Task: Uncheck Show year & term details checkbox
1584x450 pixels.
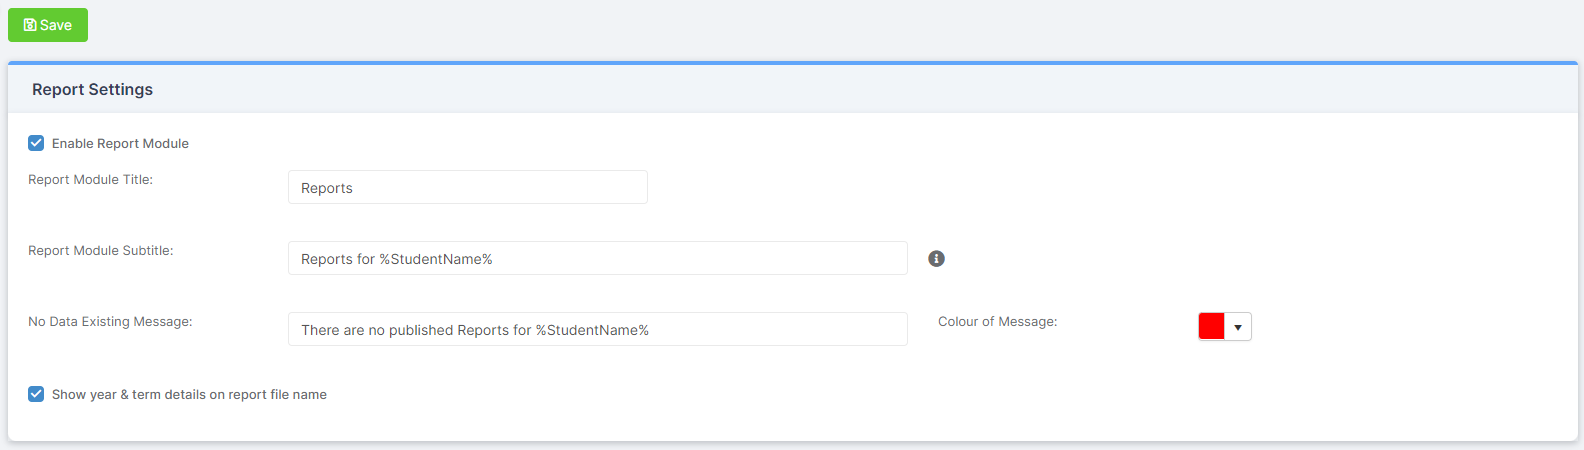Action: click(x=36, y=394)
